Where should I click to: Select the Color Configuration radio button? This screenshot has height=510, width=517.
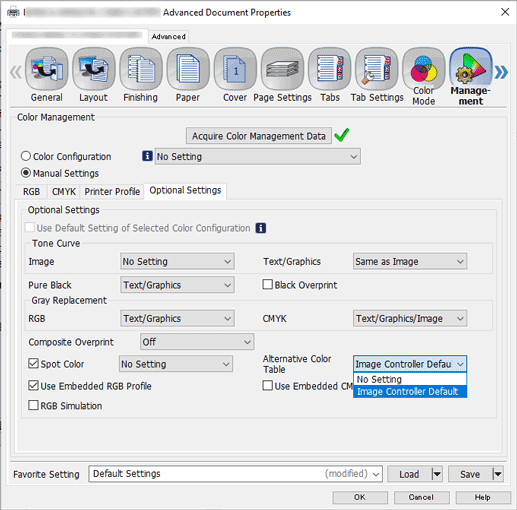(x=26, y=156)
